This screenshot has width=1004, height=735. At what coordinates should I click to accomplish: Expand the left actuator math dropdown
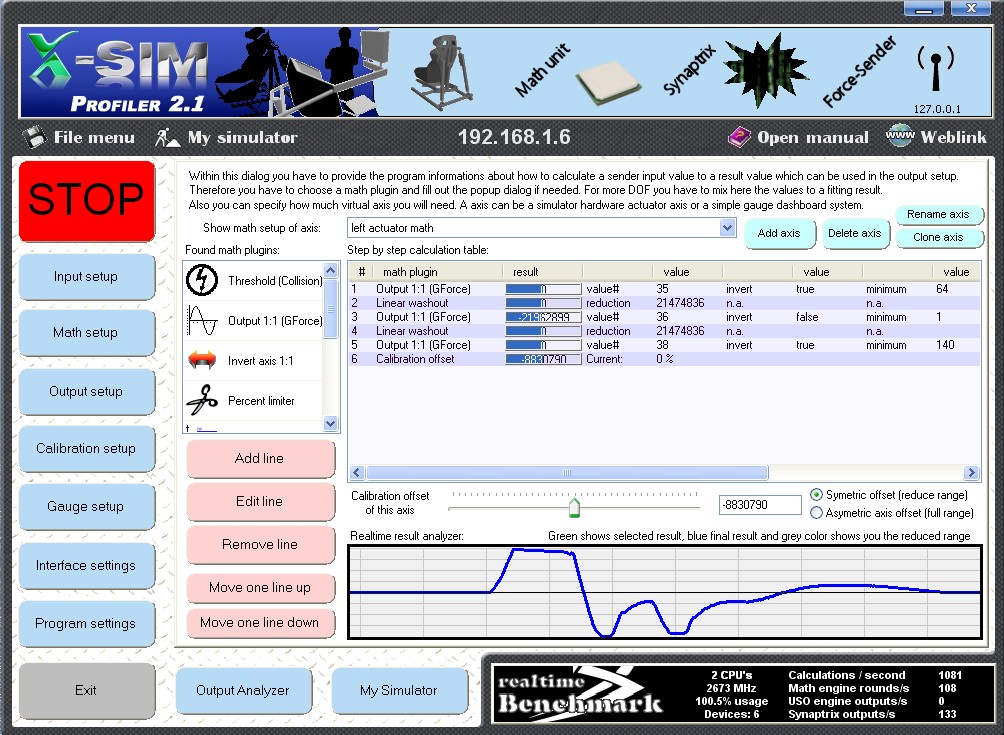pyautogui.click(x=727, y=228)
